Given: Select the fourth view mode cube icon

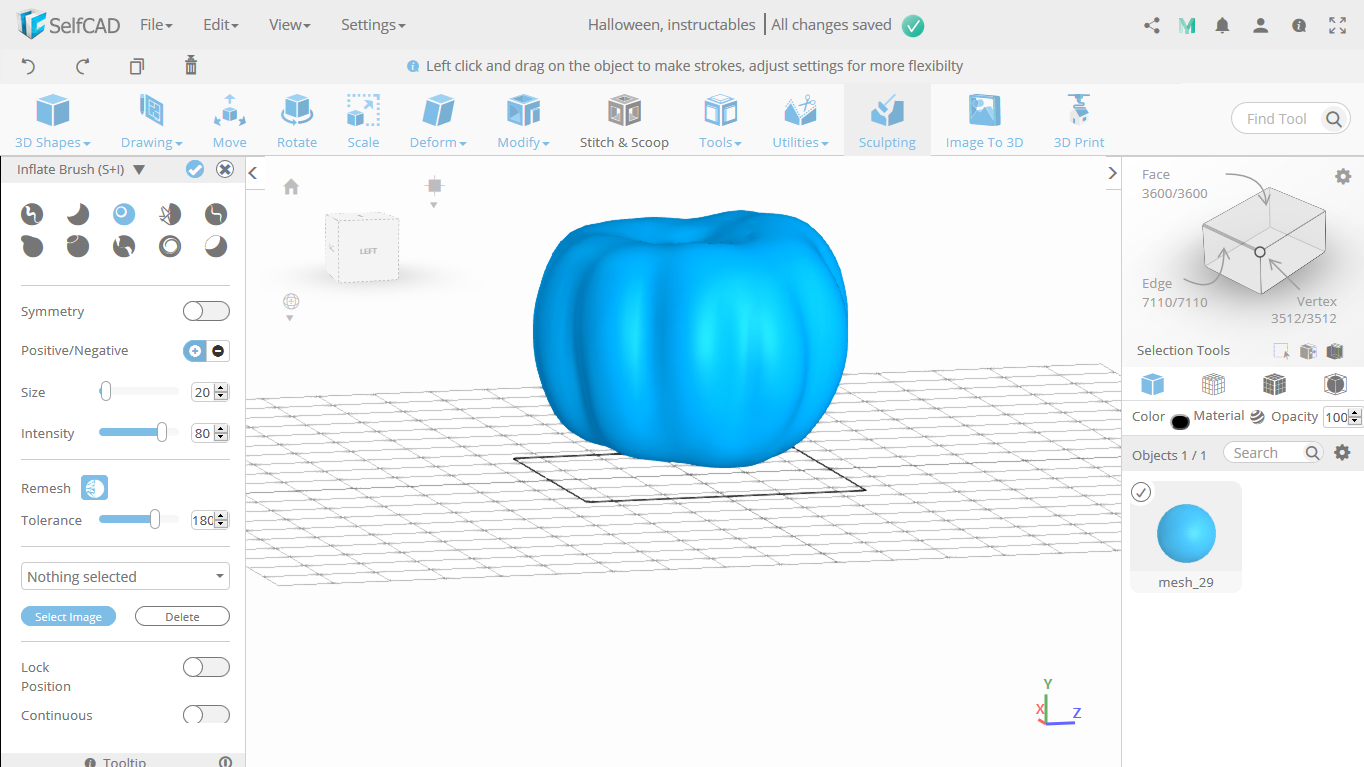Looking at the screenshot, I should tap(1335, 384).
